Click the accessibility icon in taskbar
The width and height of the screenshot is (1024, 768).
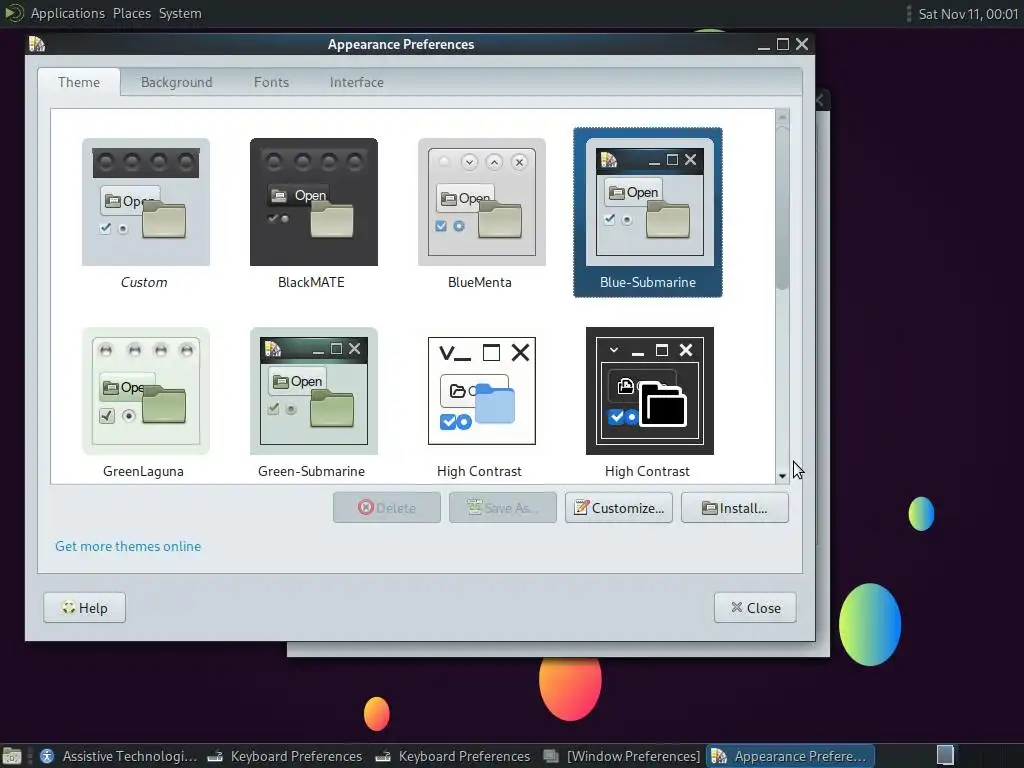(47, 756)
